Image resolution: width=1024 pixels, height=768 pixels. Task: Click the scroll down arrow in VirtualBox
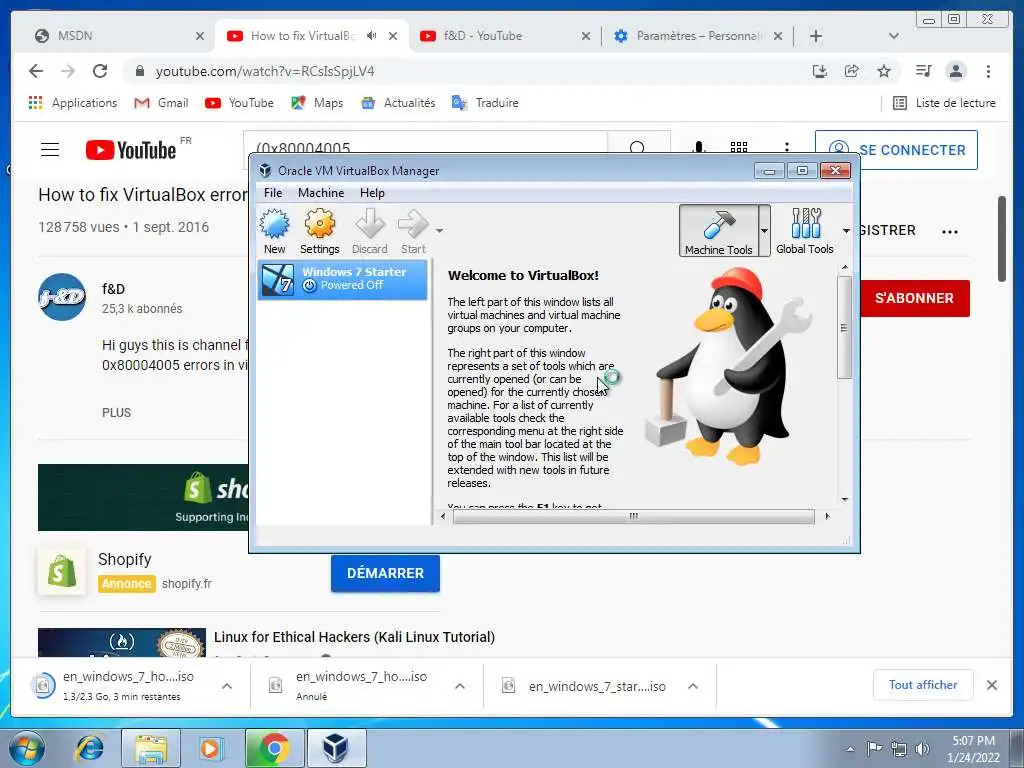(844, 500)
